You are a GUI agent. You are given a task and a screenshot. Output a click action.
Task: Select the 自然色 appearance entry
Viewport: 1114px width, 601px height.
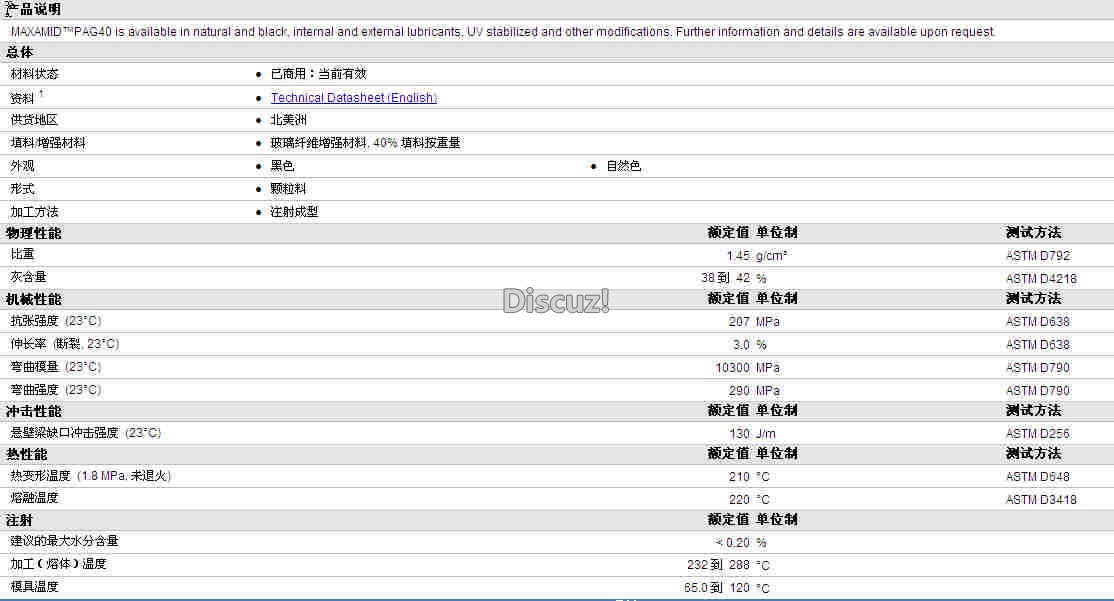(x=623, y=166)
